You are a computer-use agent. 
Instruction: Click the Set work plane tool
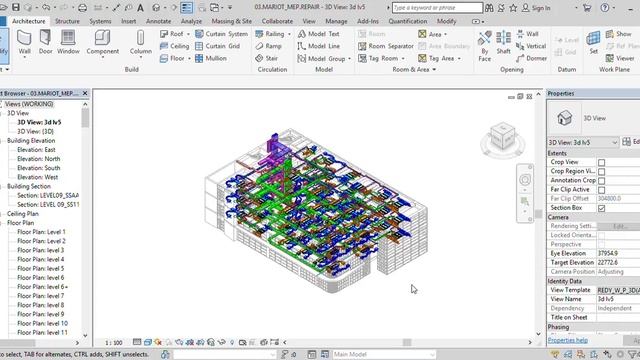point(593,43)
